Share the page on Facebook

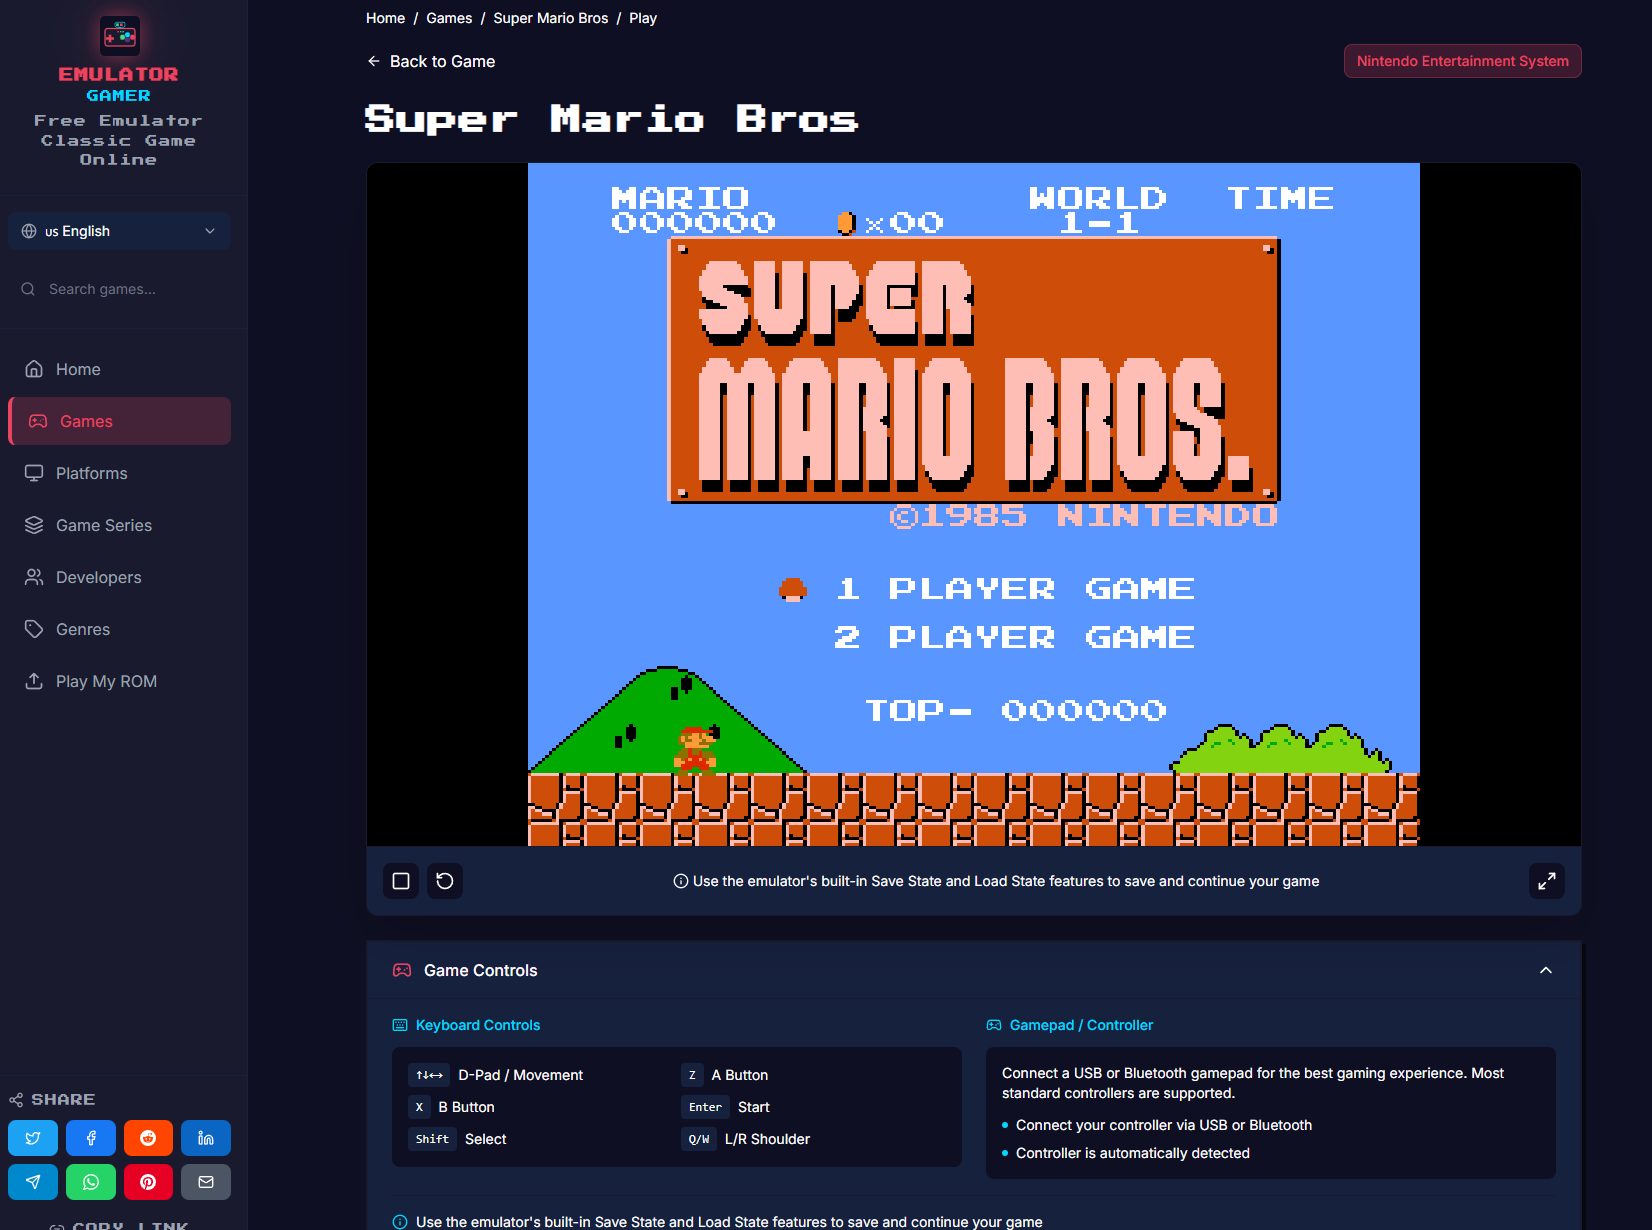[91, 1138]
